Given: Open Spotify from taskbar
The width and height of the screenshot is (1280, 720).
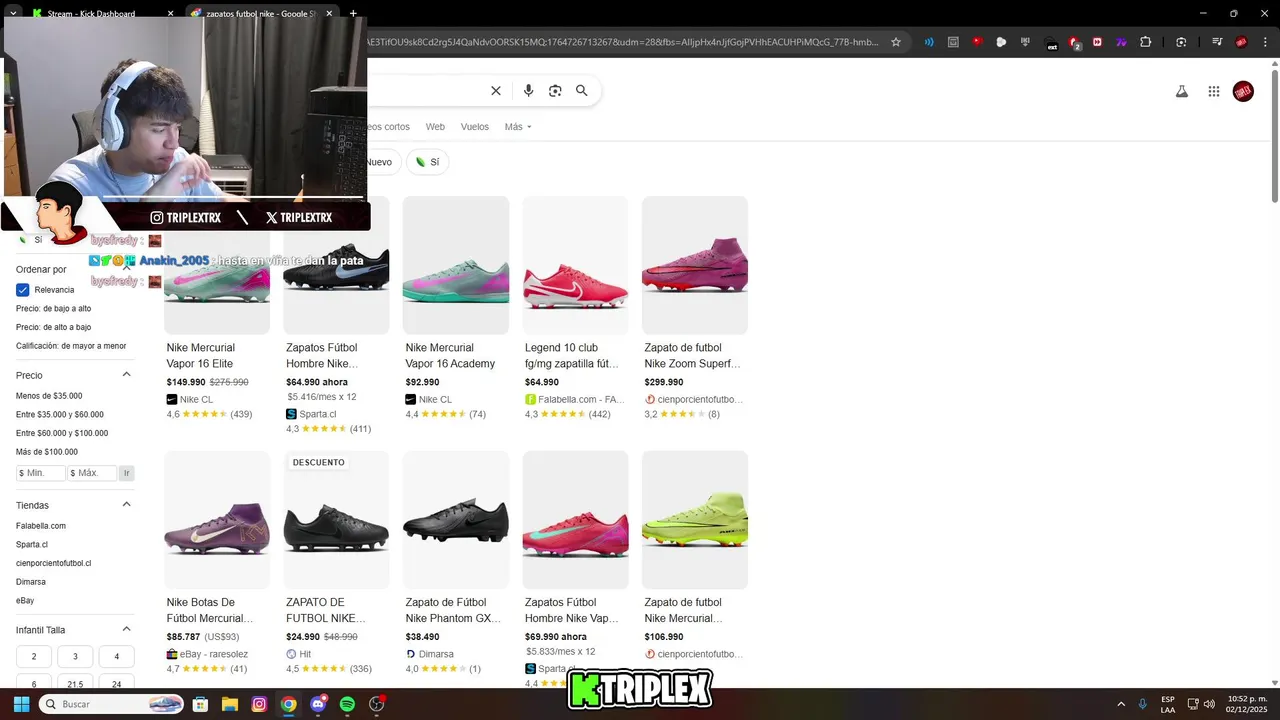Looking at the screenshot, I should 347,704.
